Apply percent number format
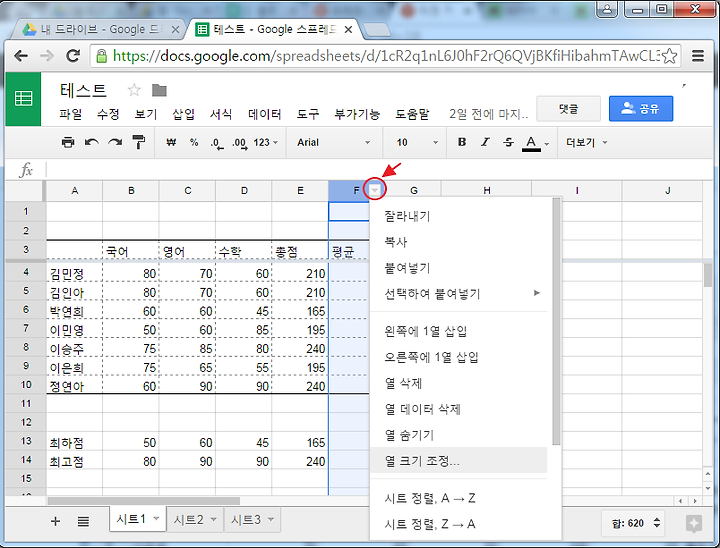This screenshot has height=548, width=720. (194, 142)
